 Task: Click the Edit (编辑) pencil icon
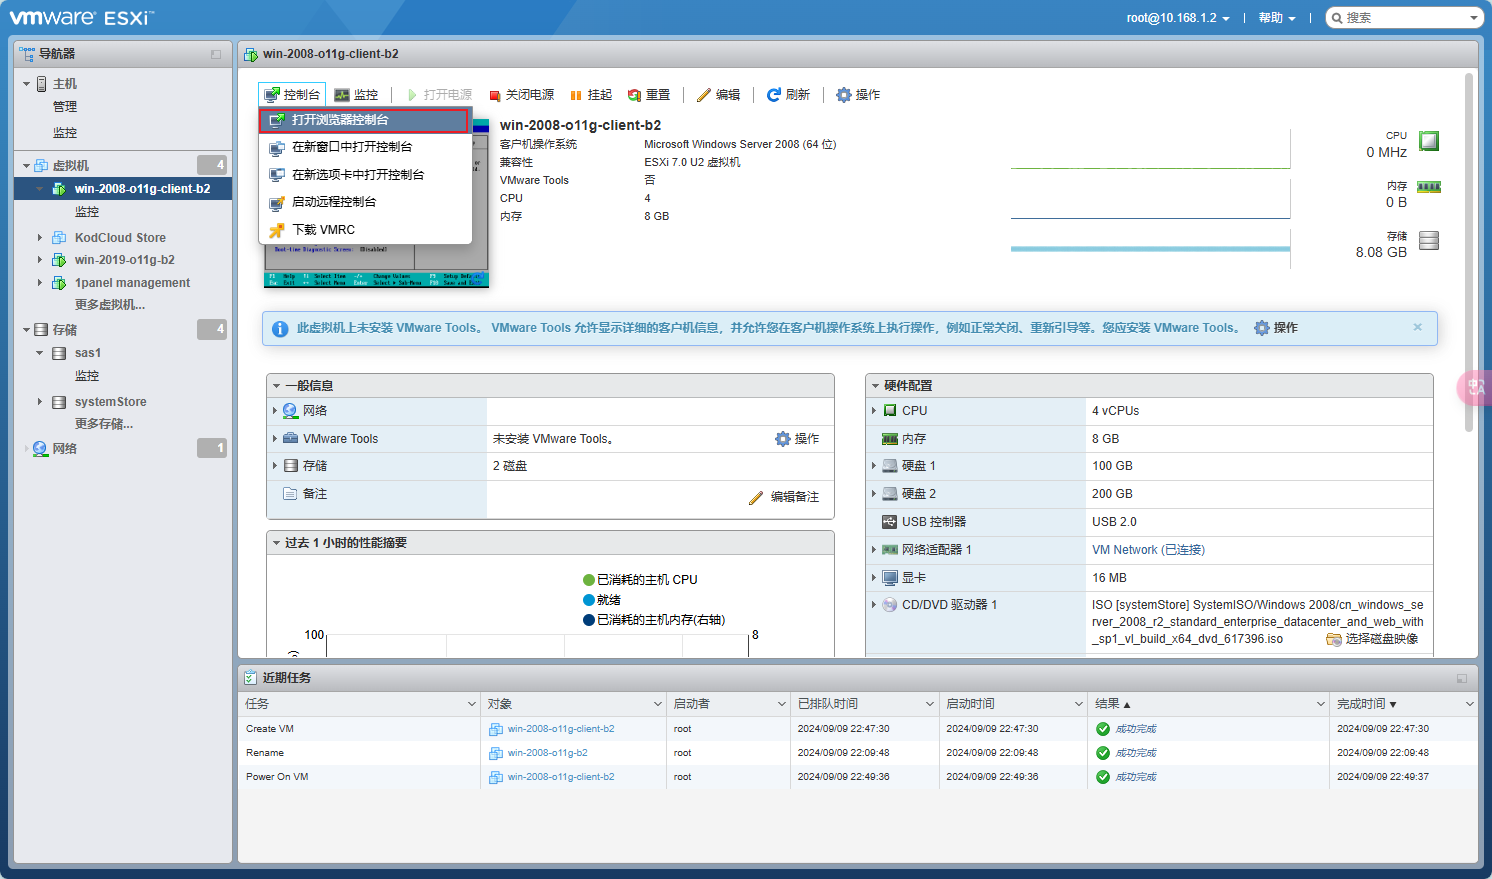coord(704,95)
